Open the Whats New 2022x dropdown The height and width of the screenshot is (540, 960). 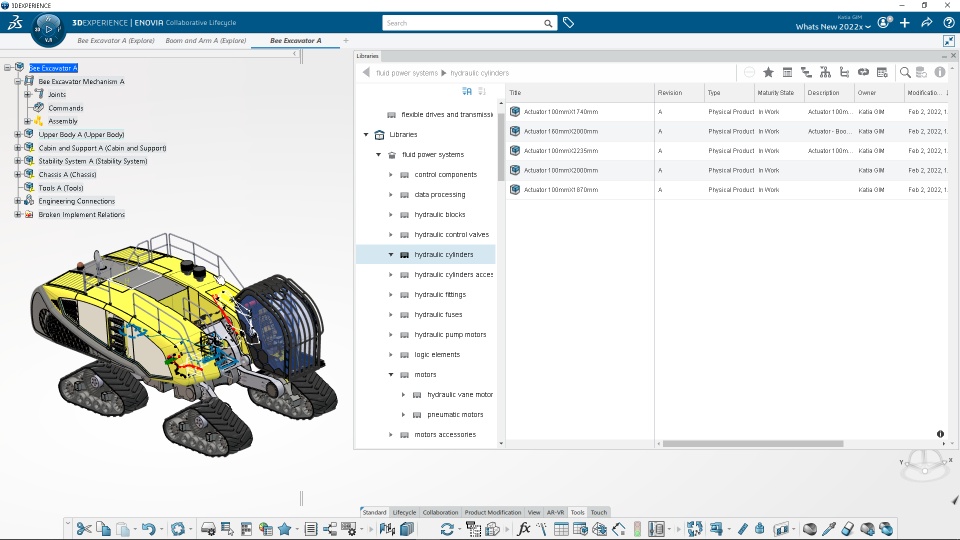(x=833, y=26)
